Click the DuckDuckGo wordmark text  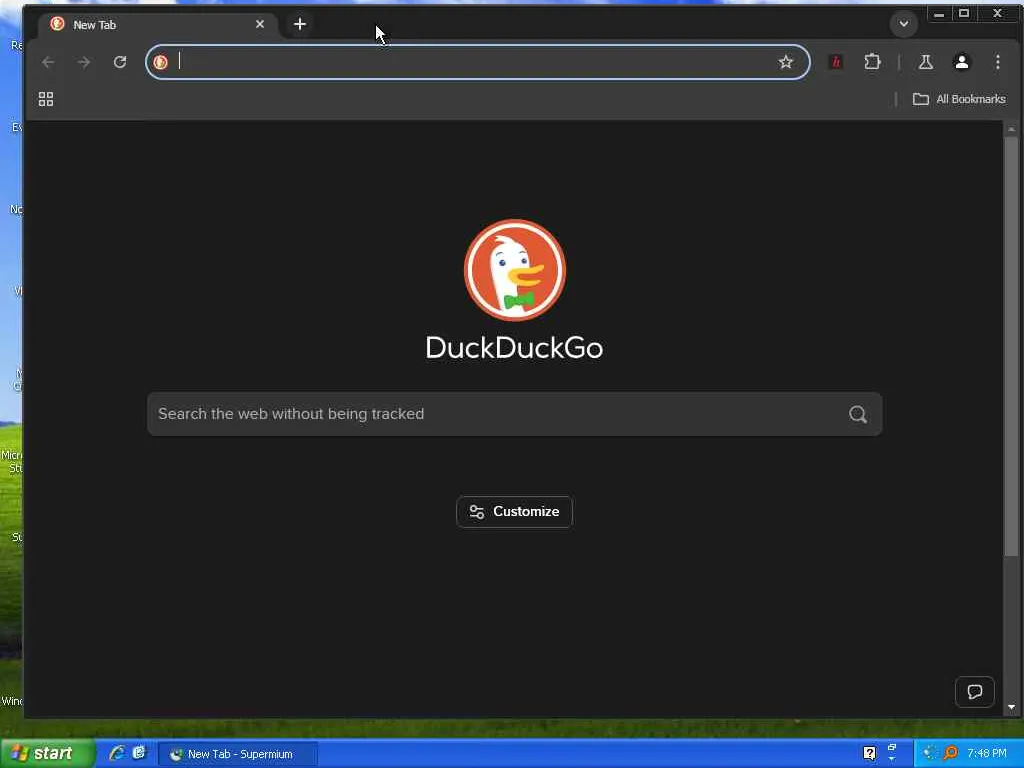tap(515, 347)
